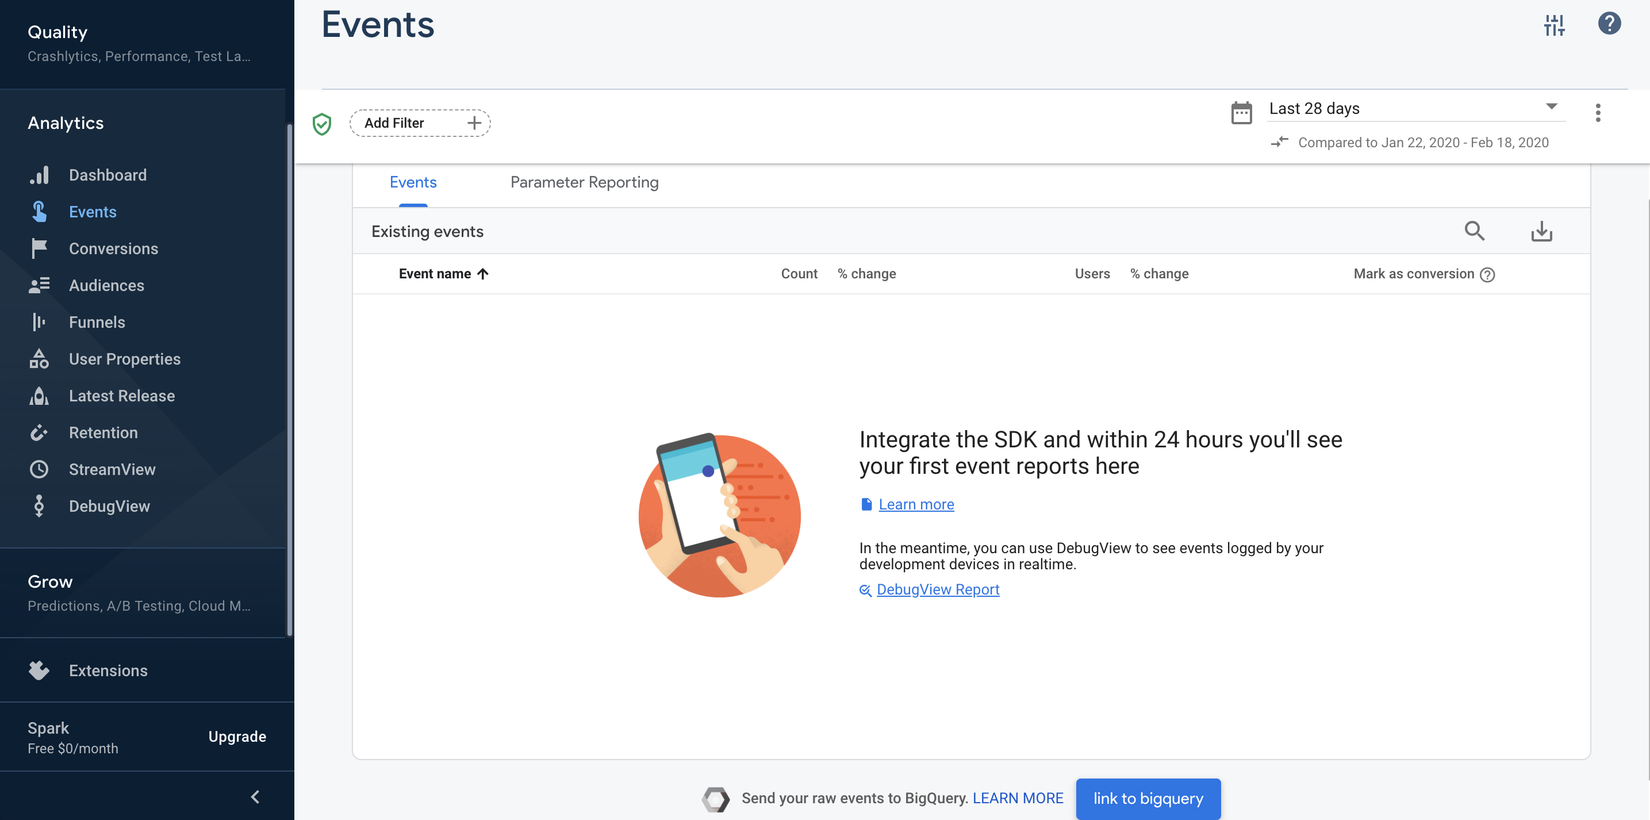Download events data with download icon
This screenshot has width=1650, height=820.
pos(1542,232)
